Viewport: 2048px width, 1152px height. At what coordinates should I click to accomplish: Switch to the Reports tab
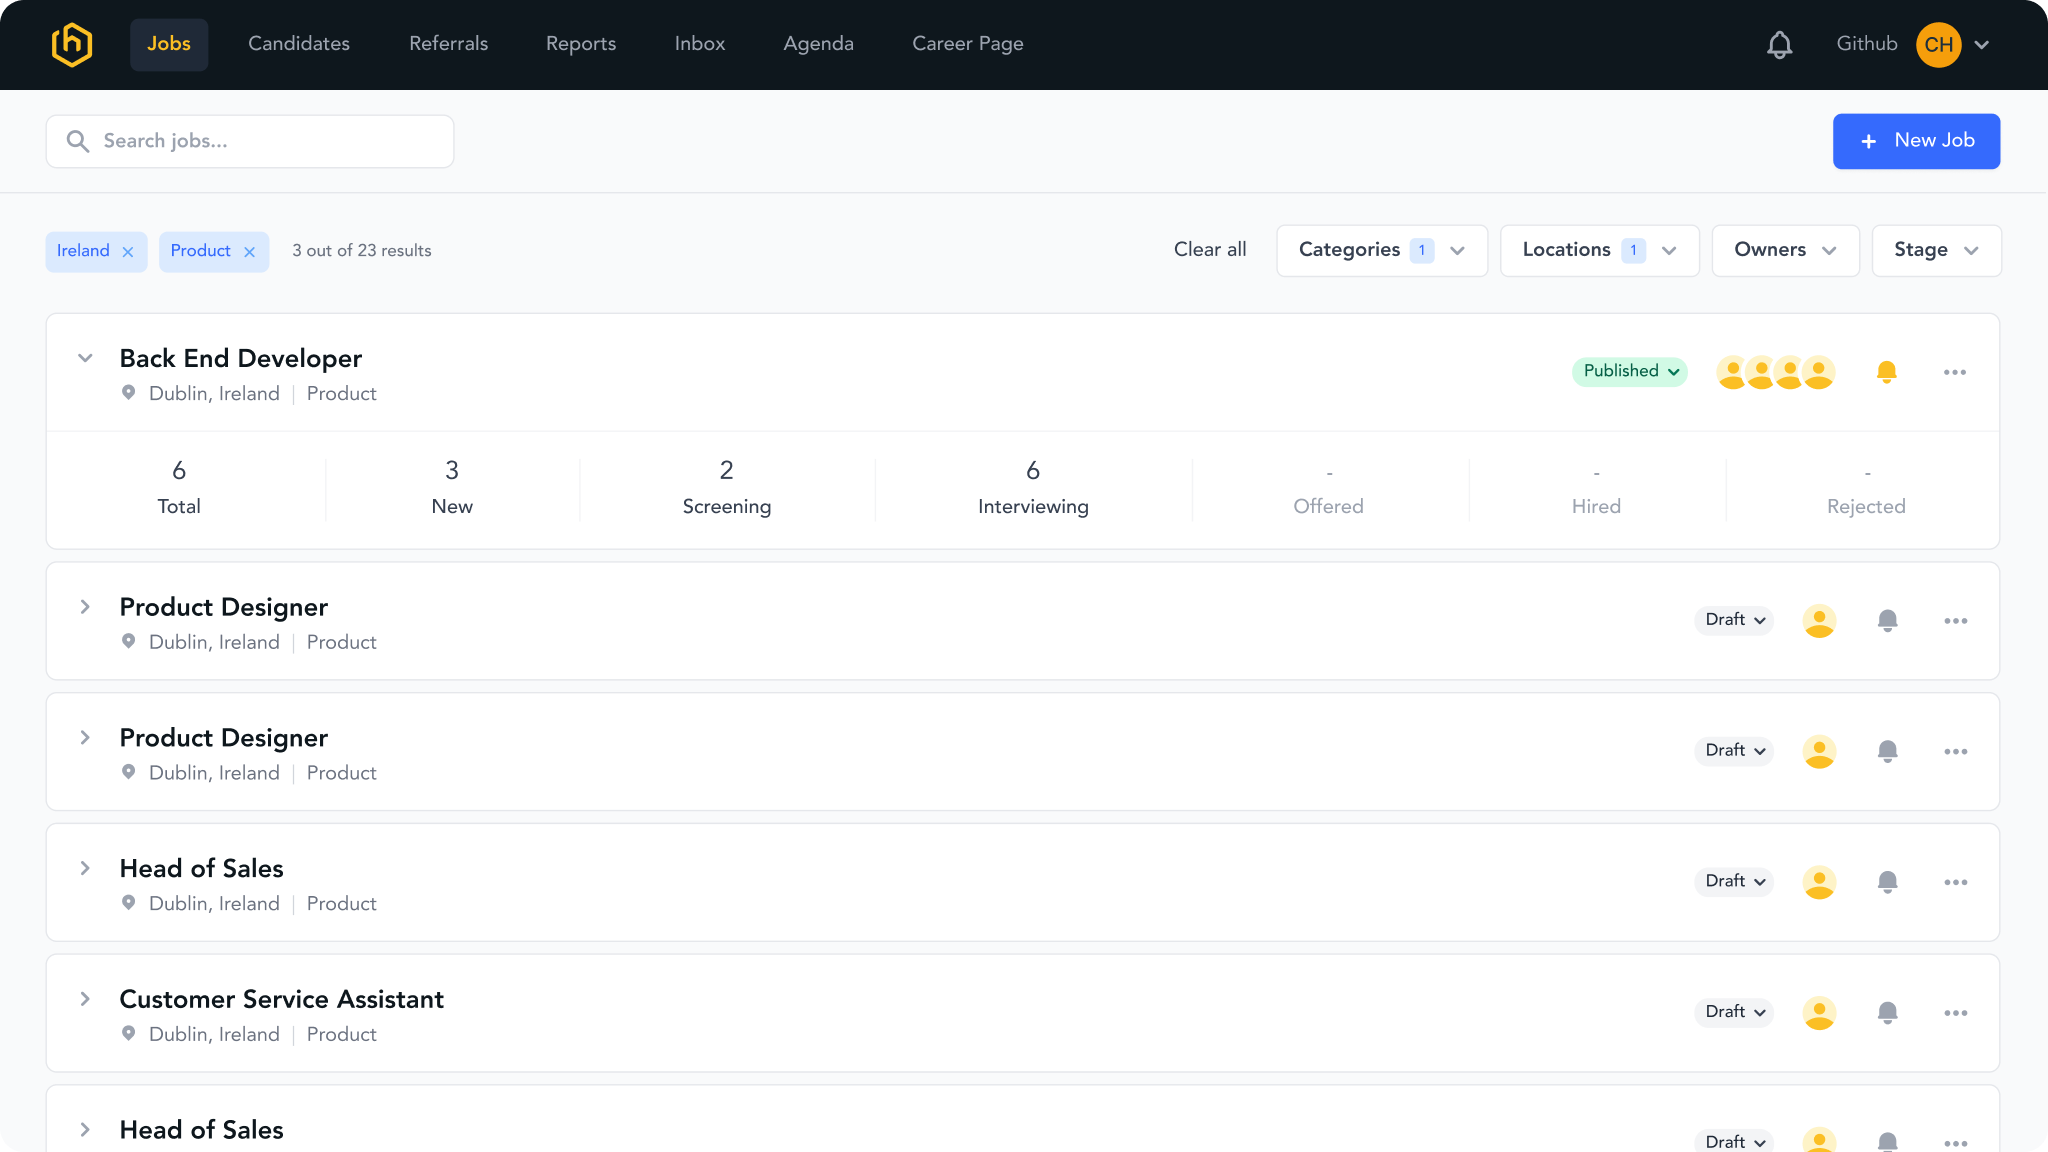click(580, 44)
